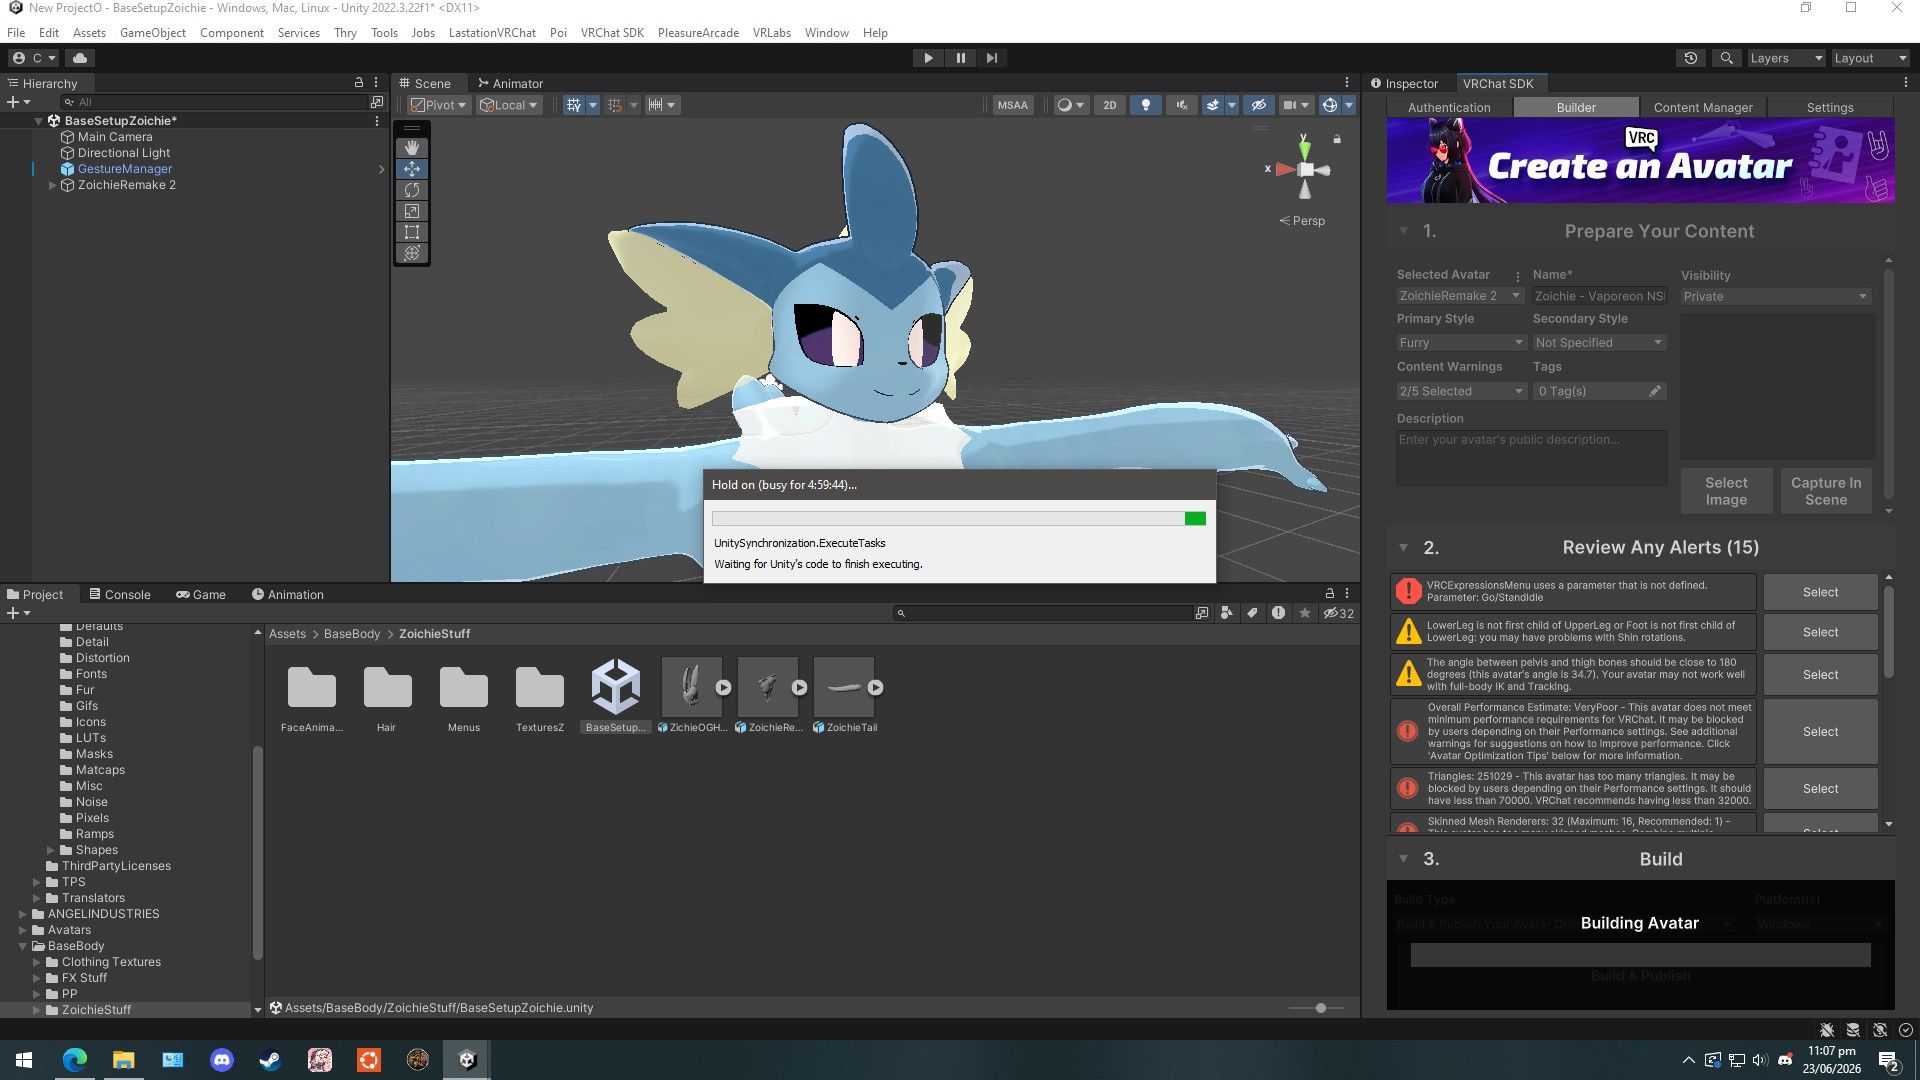Open the Layers dropdown
Image resolution: width=1920 pixels, height=1080 pixels.
(1786, 58)
